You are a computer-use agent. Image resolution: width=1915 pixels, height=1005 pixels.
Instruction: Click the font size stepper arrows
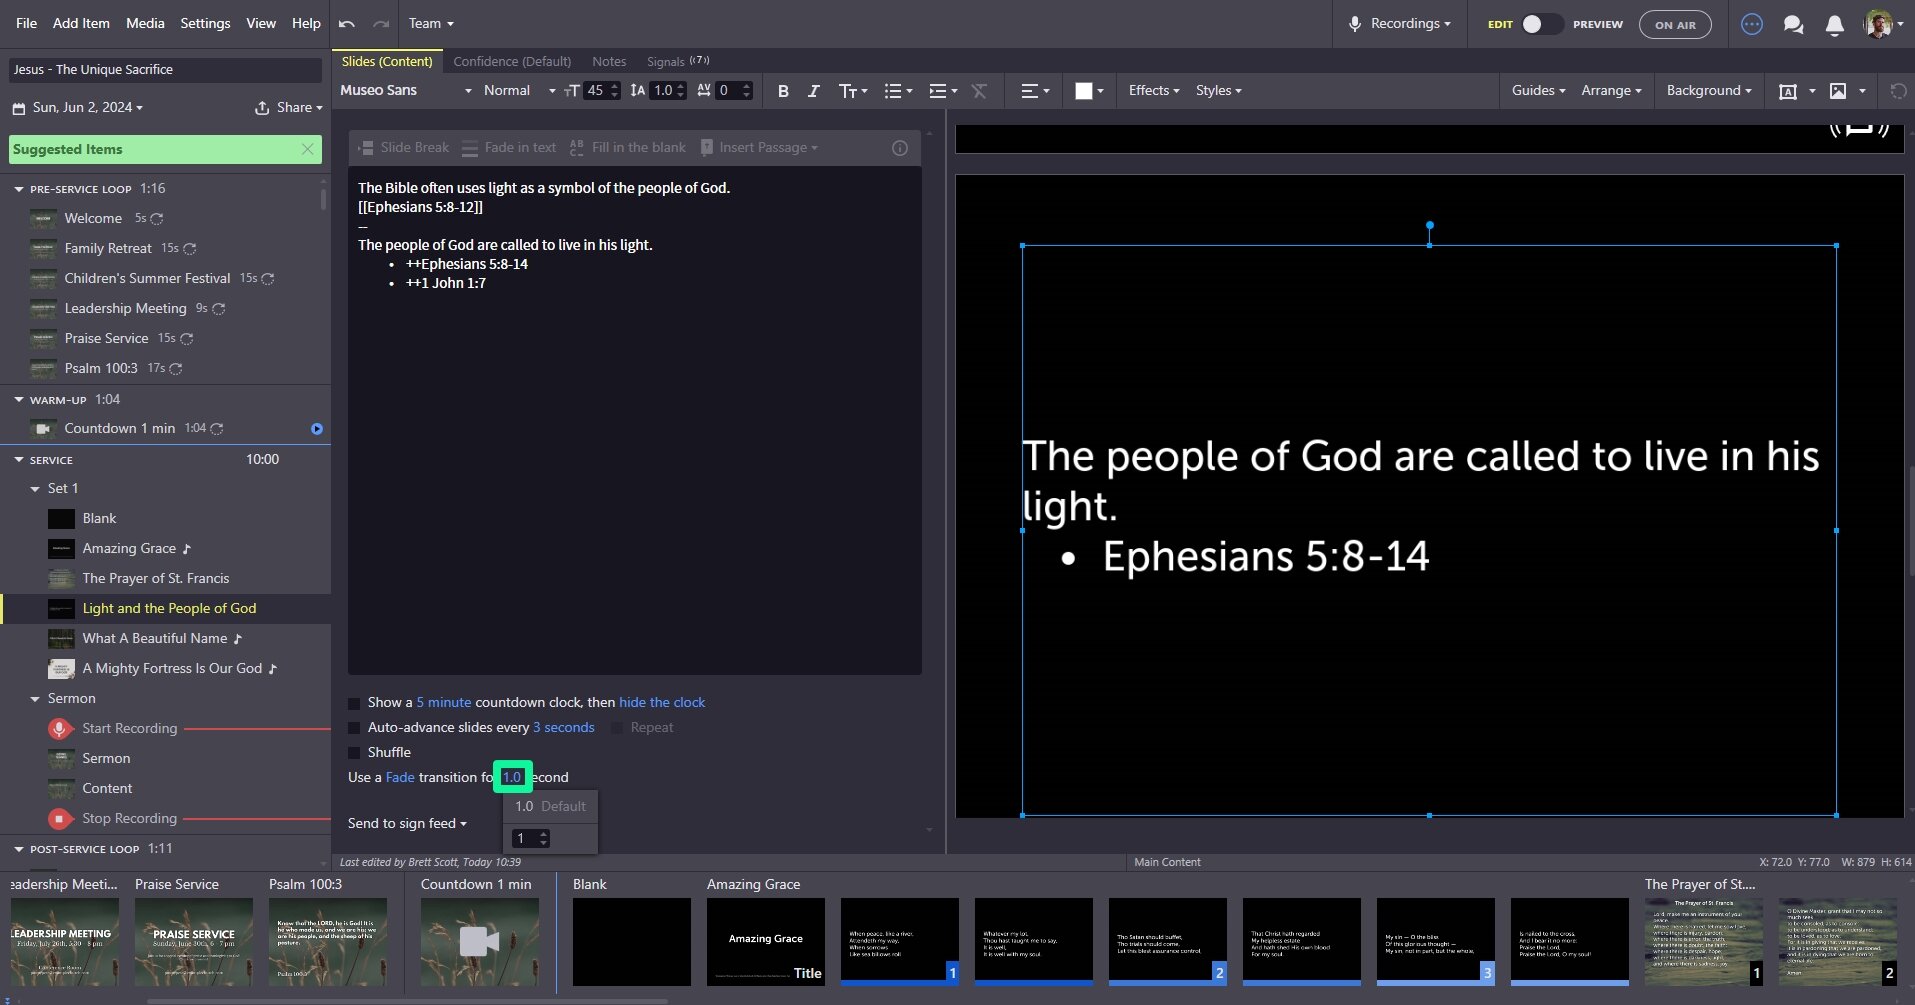(615, 91)
